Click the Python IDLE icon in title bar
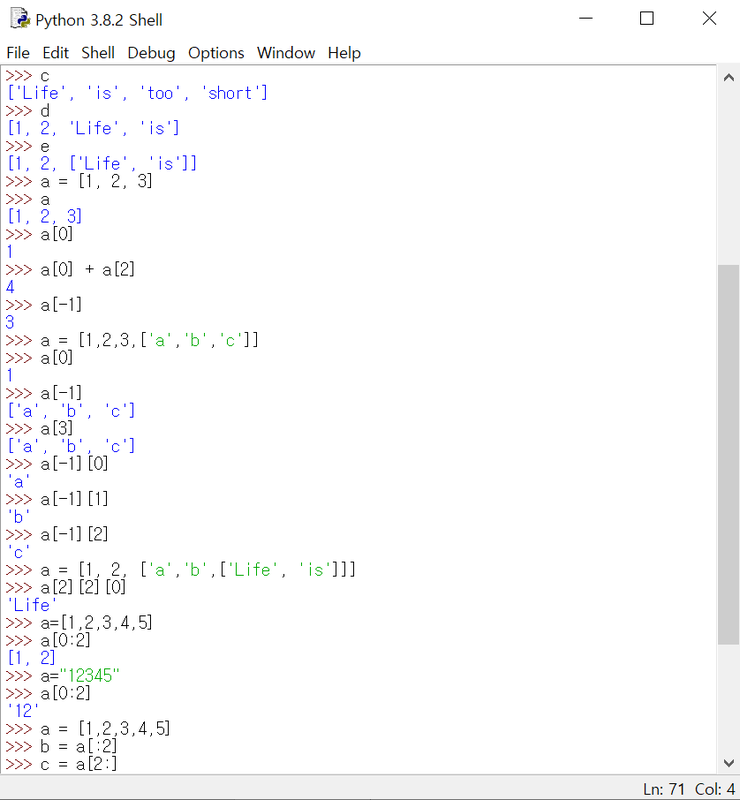The height and width of the screenshot is (800, 740). tap(19, 19)
